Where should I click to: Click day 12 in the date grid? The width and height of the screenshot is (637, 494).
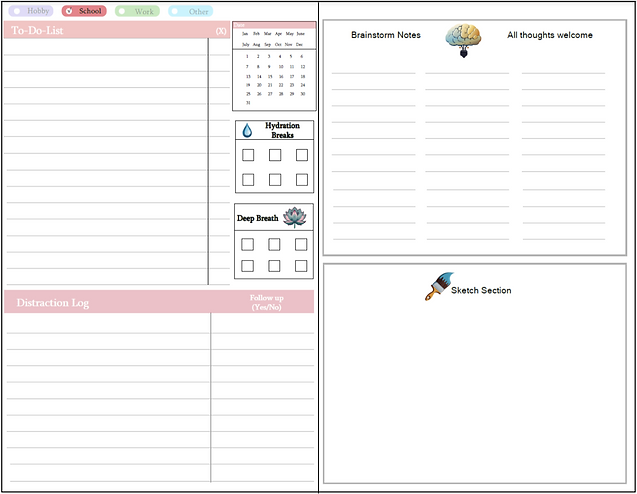click(303, 67)
